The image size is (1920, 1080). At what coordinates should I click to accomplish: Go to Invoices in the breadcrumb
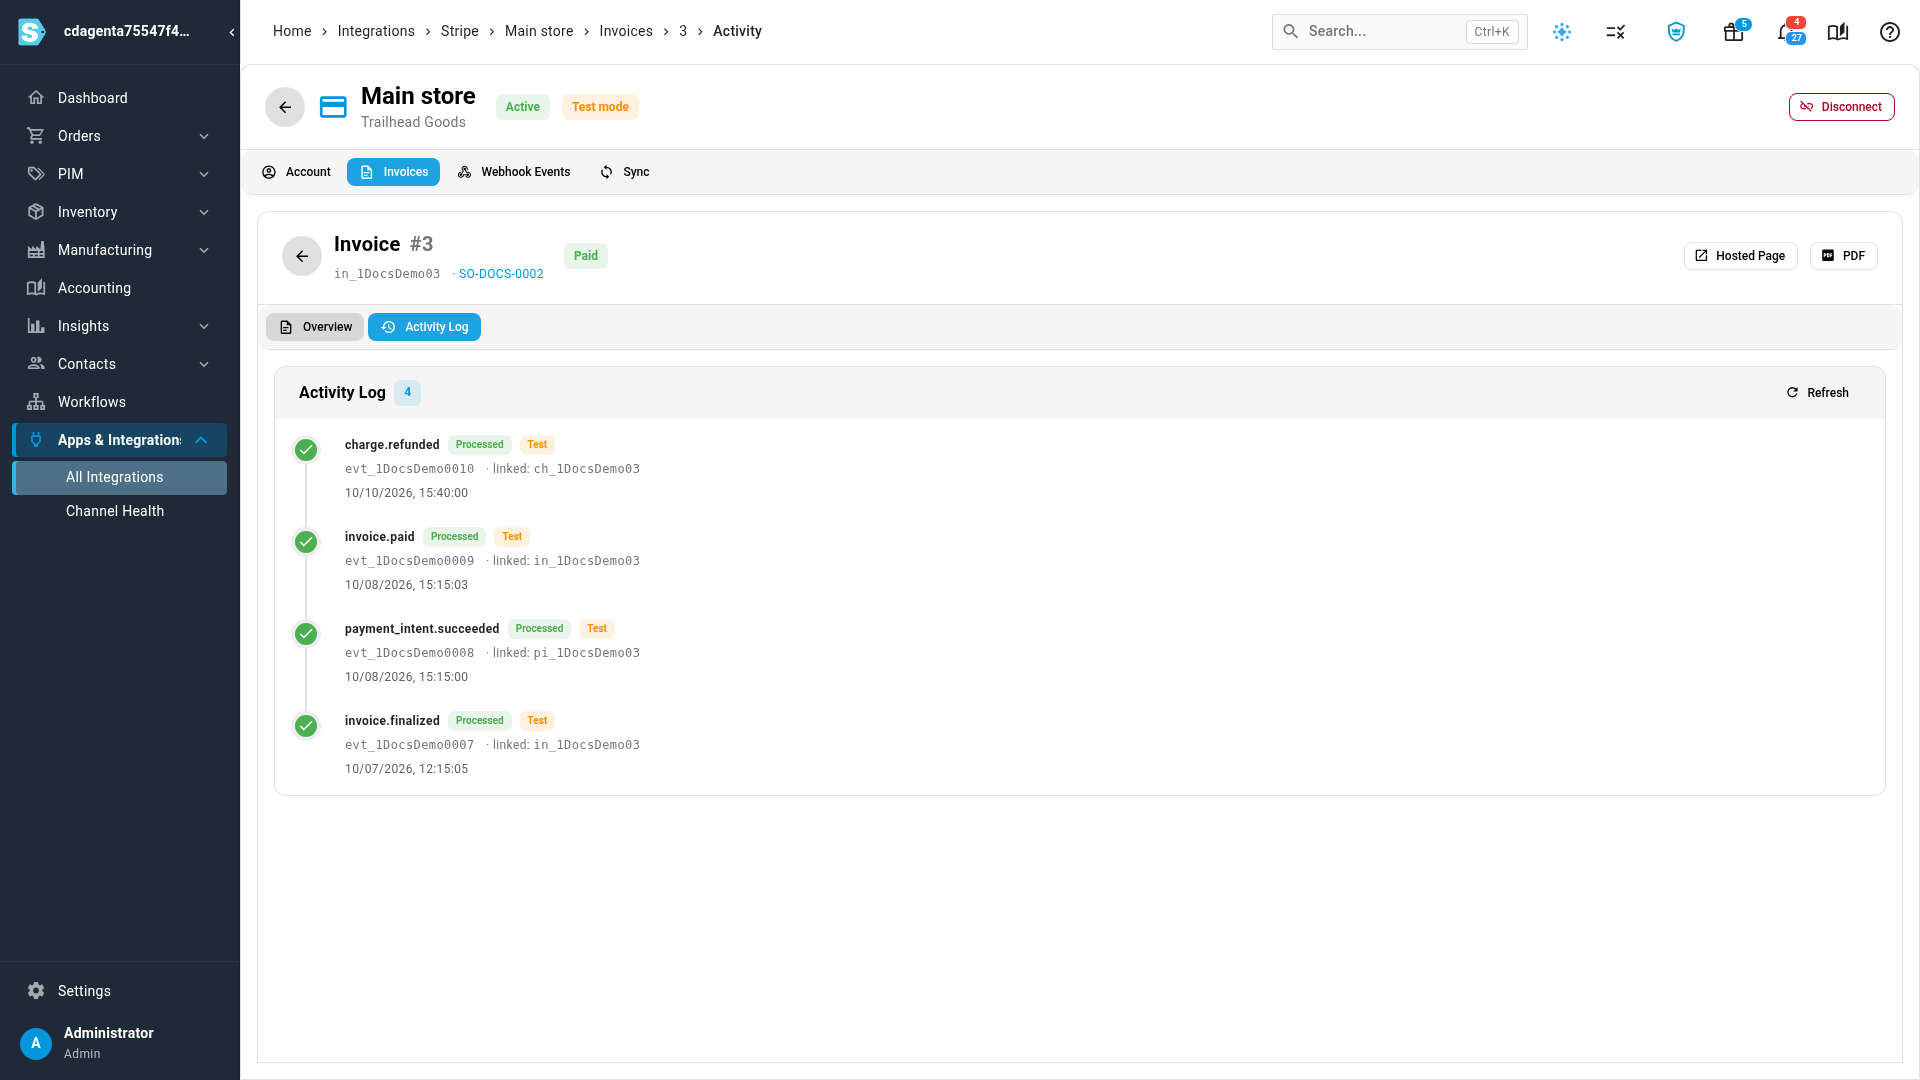click(626, 31)
